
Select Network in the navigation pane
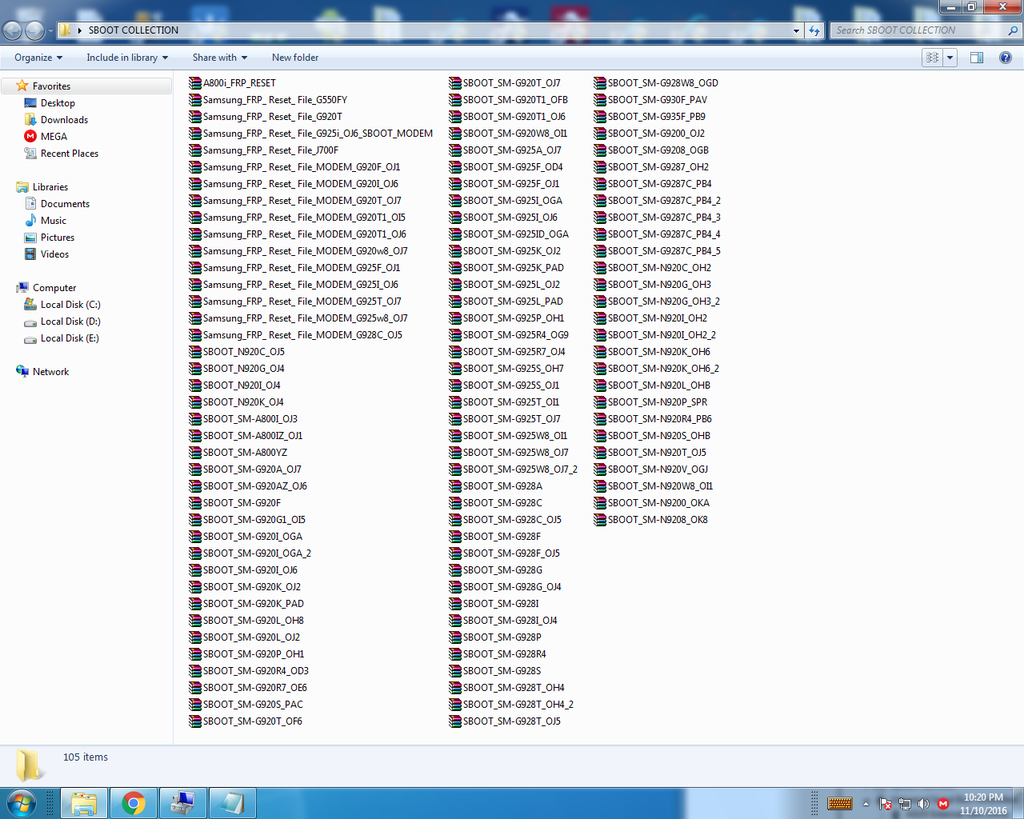[x=51, y=372]
